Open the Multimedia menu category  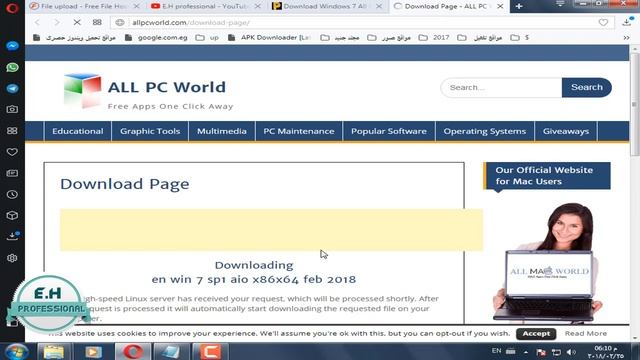click(222, 131)
